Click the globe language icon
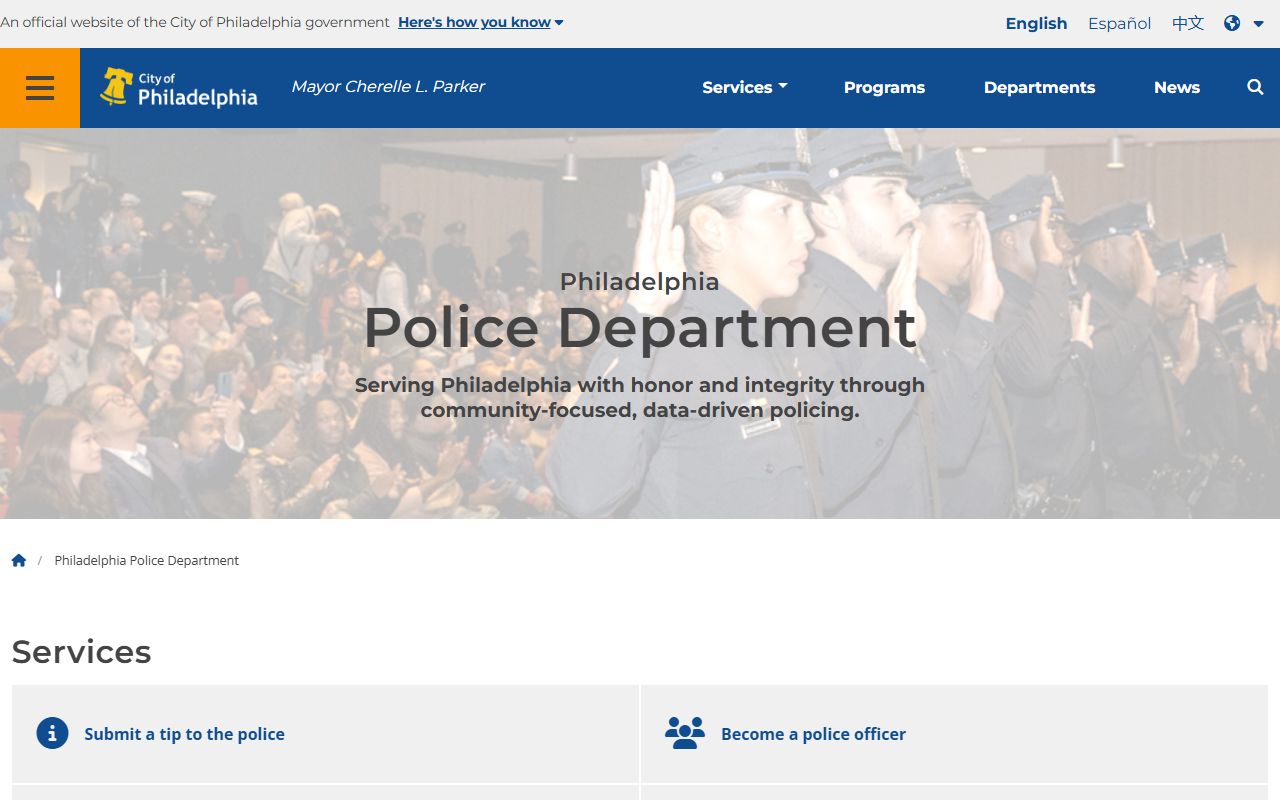 tap(1232, 23)
